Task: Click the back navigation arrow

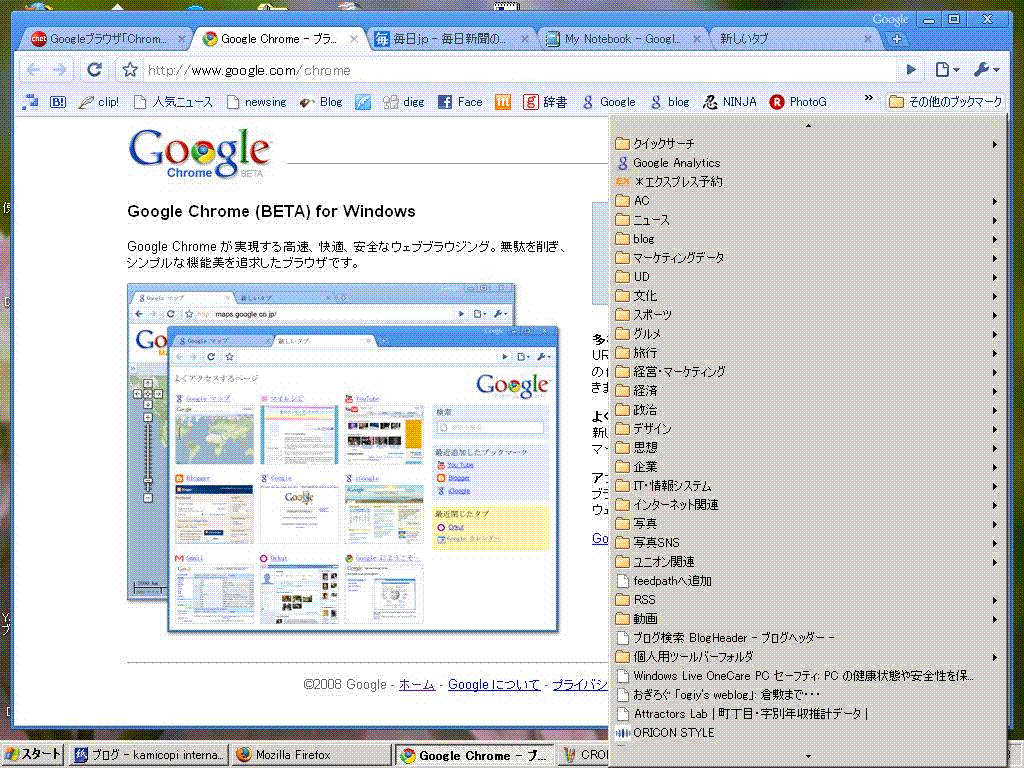Action: point(33,70)
